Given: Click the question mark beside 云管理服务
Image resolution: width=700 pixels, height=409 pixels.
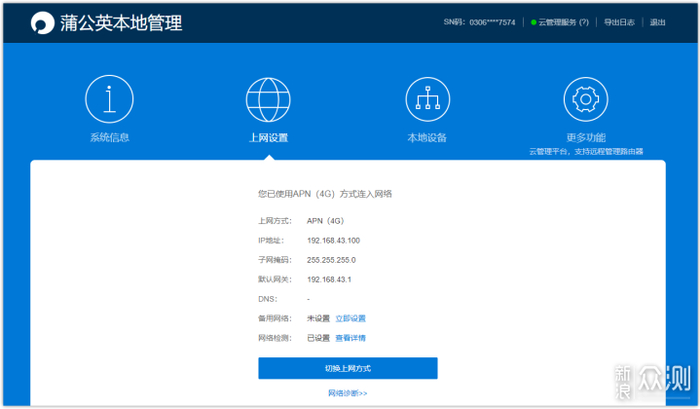Looking at the screenshot, I should point(583,22).
